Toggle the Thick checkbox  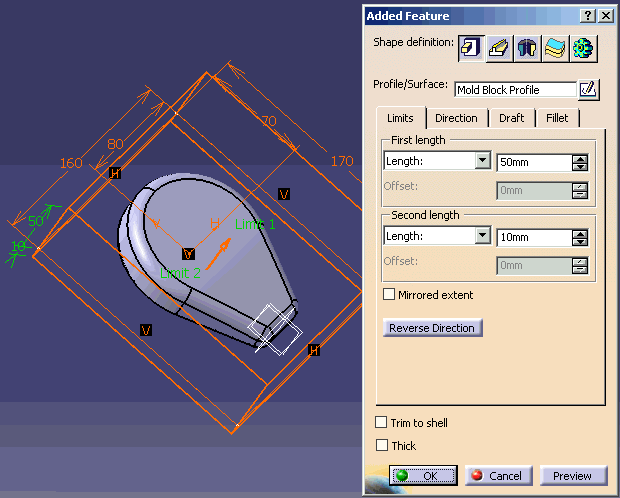click(x=381, y=446)
